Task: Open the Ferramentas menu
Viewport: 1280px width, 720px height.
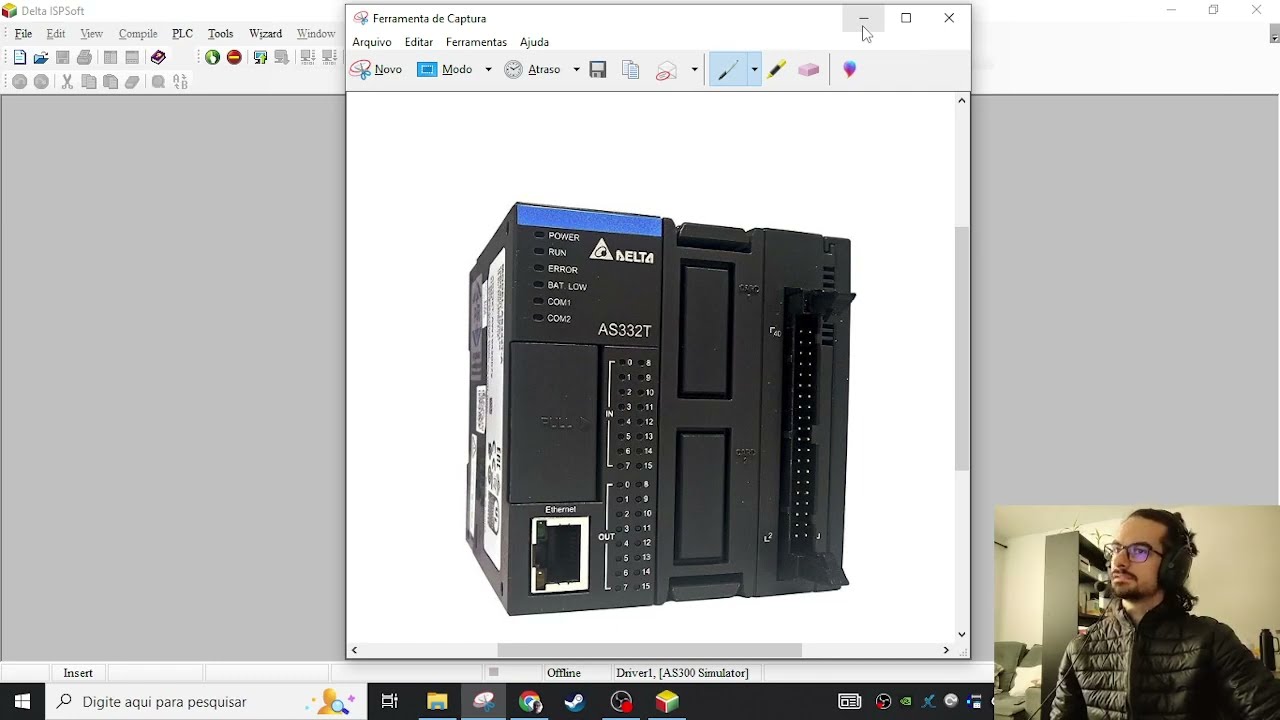Action: tap(476, 42)
